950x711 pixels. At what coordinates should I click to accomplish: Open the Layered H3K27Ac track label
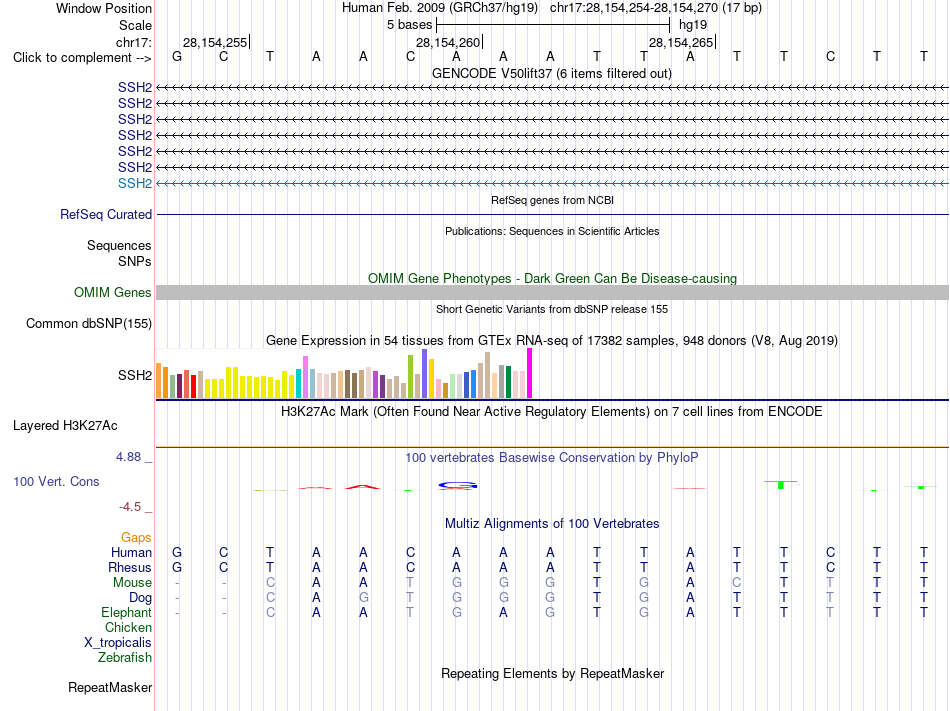pyautogui.click(x=65, y=426)
